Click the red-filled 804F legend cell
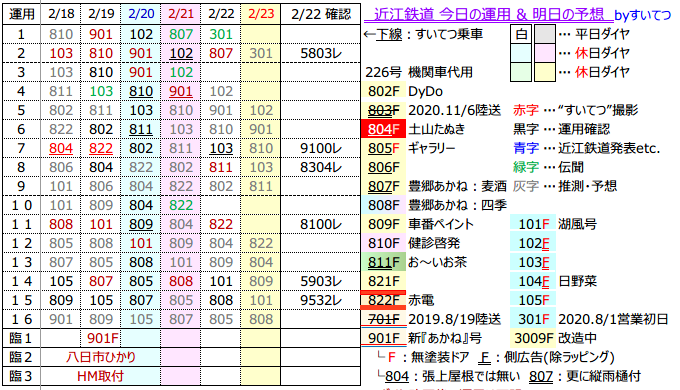680x390 pixels. pyautogui.click(x=383, y=129)
